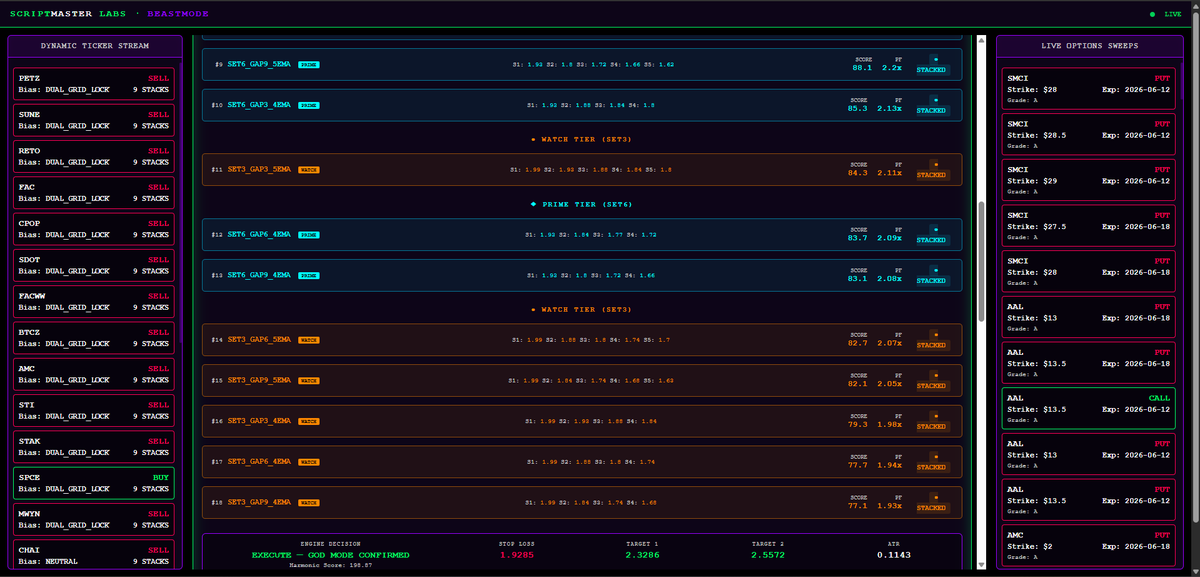Select strategy row SET3_GAP3_5EMA

(x=582, y=170)
